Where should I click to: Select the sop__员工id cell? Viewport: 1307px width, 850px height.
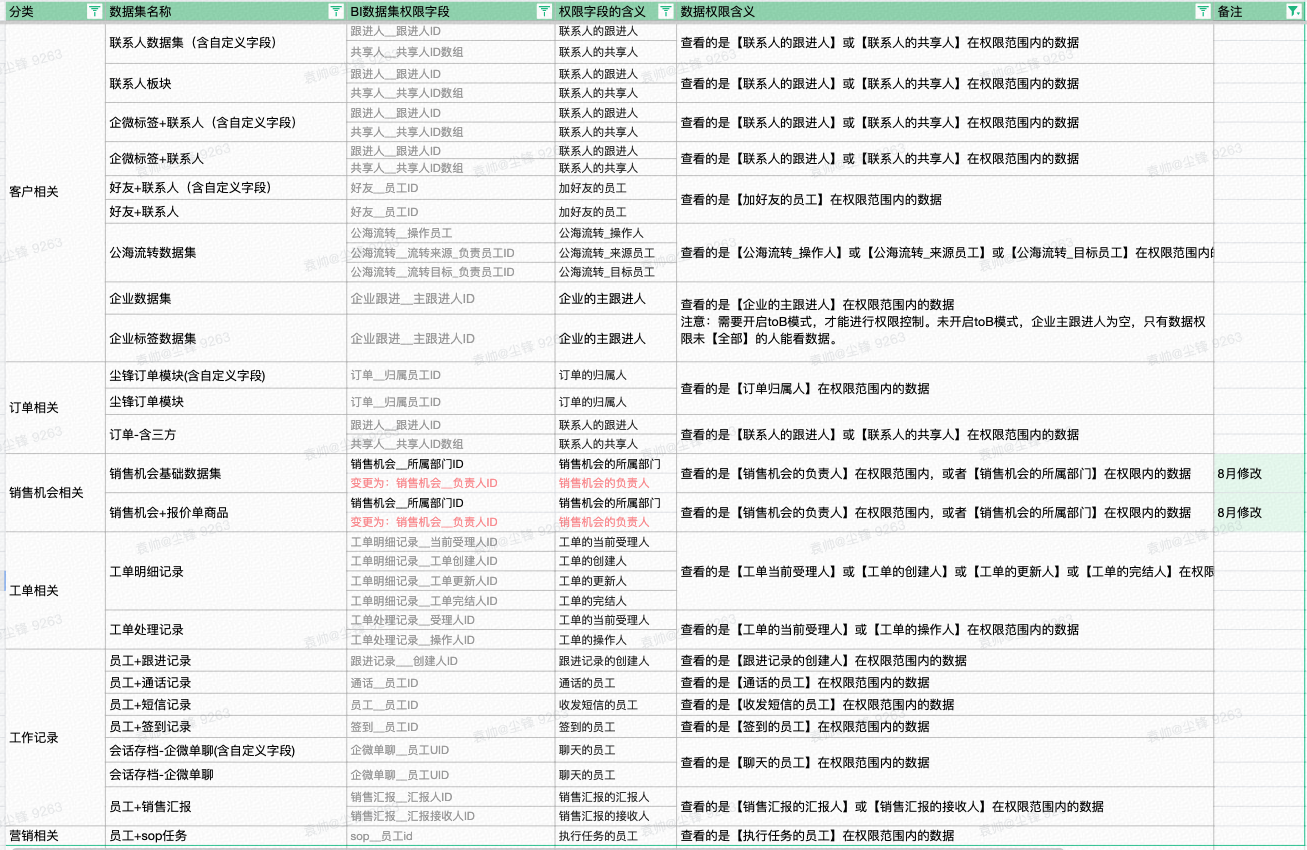click(451, 836)
